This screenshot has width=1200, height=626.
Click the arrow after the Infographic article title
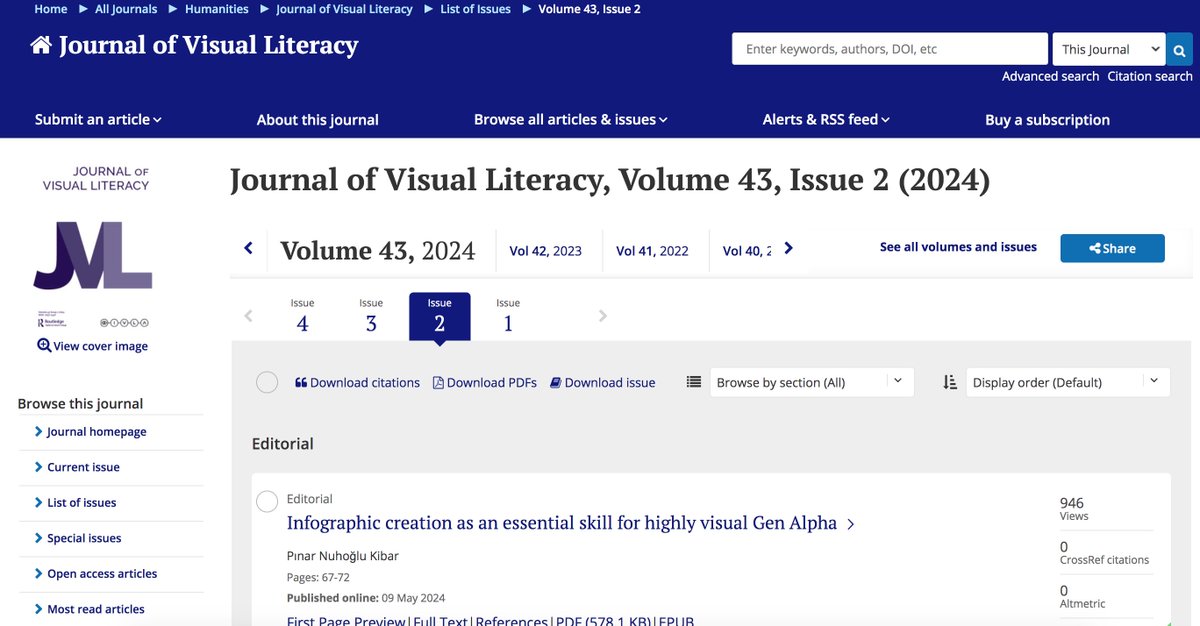click(851, 524)
